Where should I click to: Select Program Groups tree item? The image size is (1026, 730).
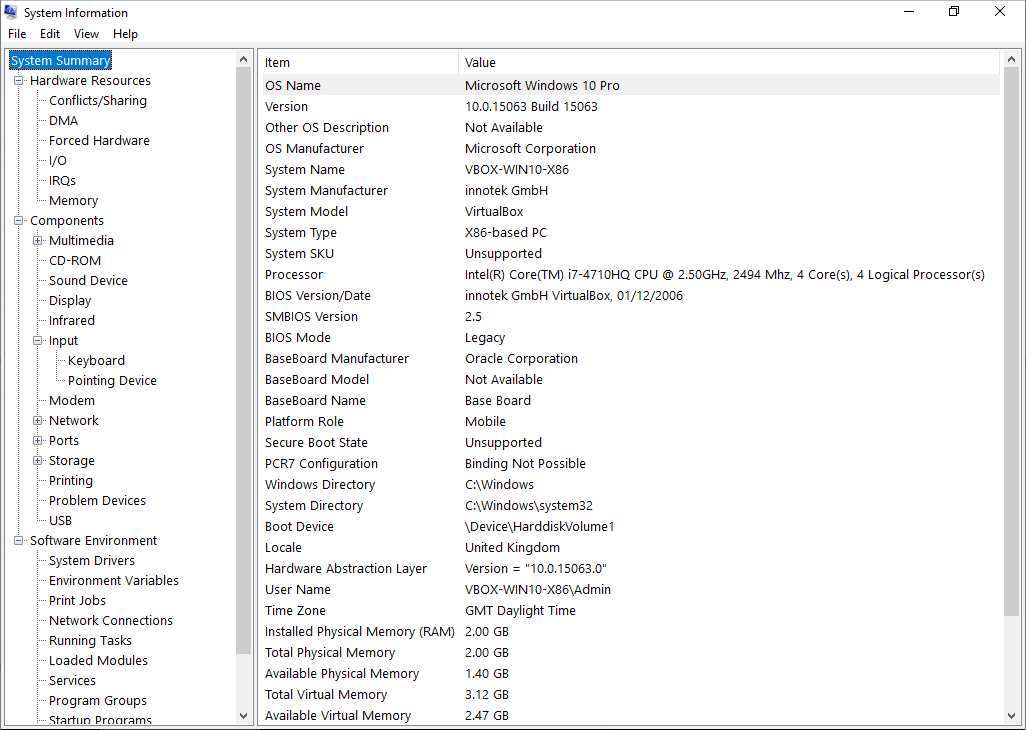[97, 701]
